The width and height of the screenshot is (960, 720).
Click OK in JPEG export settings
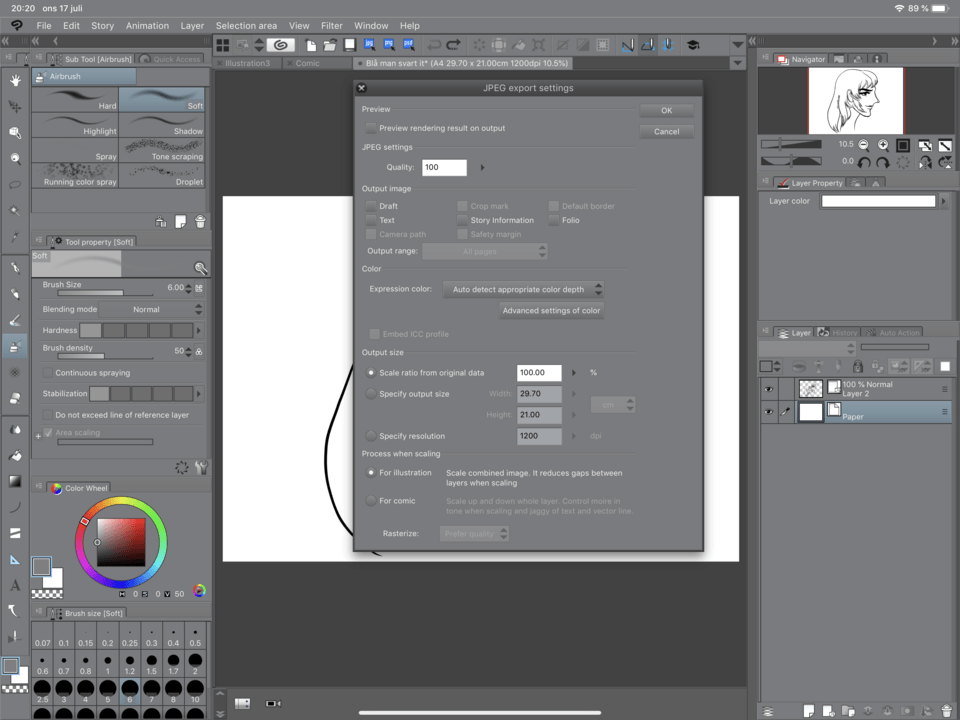point(666,111)
